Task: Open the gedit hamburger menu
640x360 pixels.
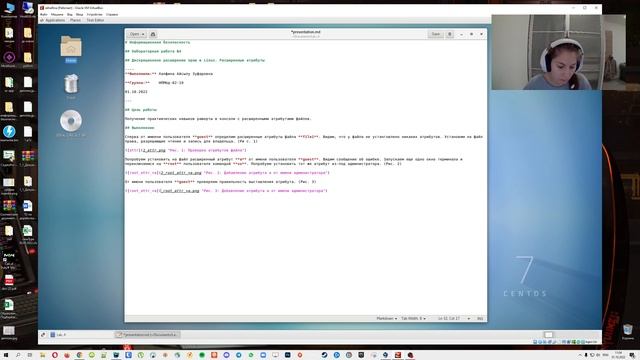Action: point(449,34)
